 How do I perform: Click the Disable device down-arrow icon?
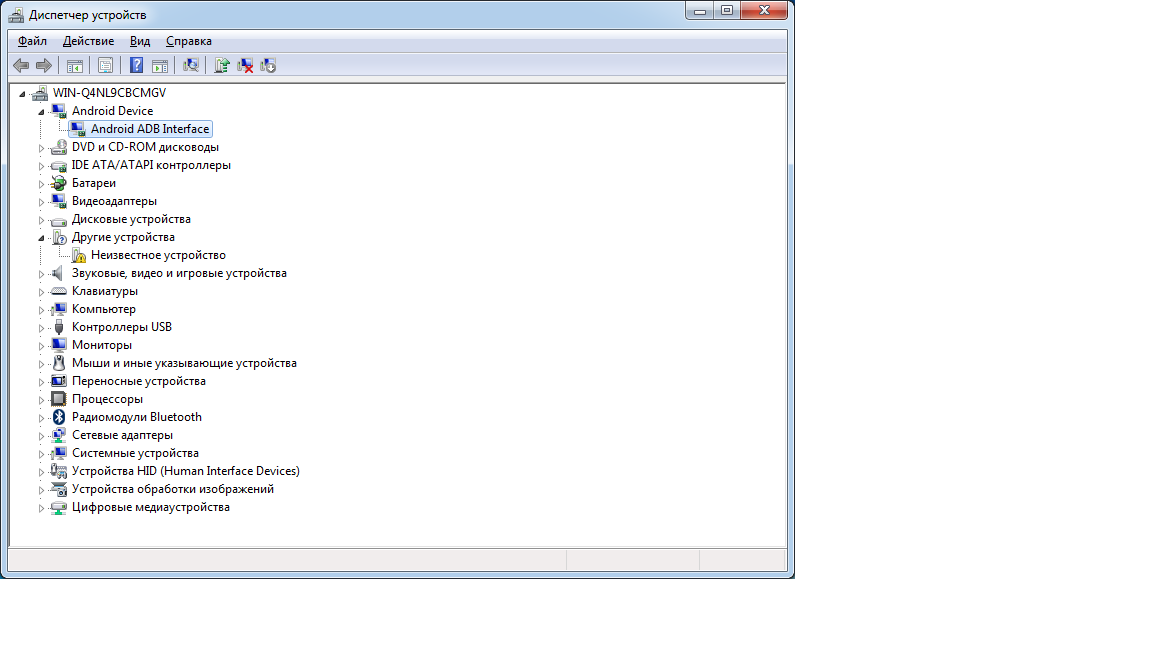coord(268,65)
